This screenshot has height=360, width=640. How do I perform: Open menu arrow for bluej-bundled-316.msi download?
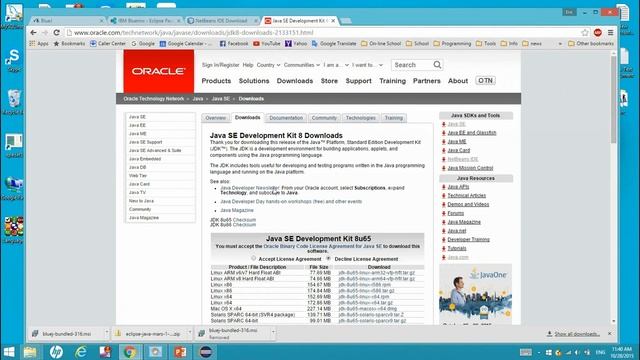pyautogui.click(x=107, y=332)
